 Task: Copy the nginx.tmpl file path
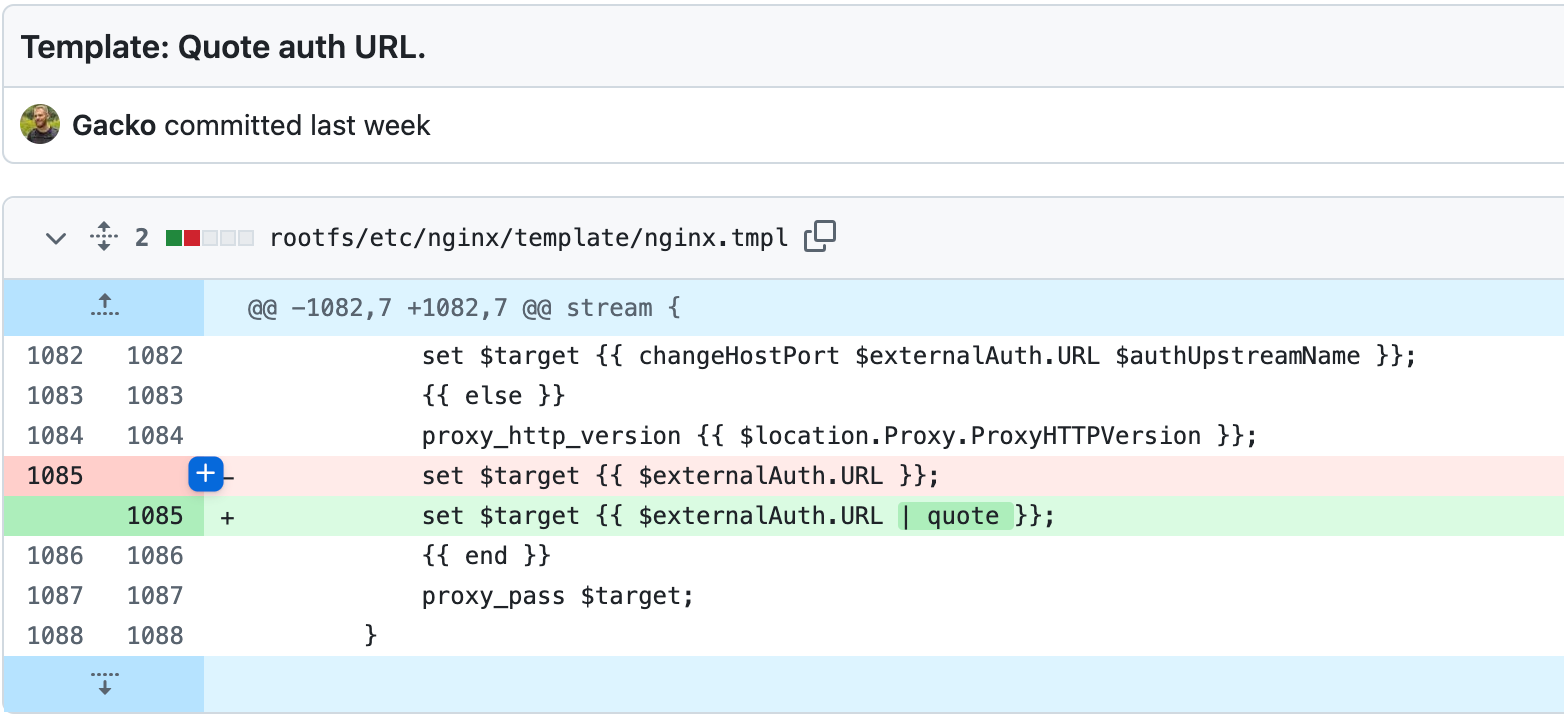point(820,237)
